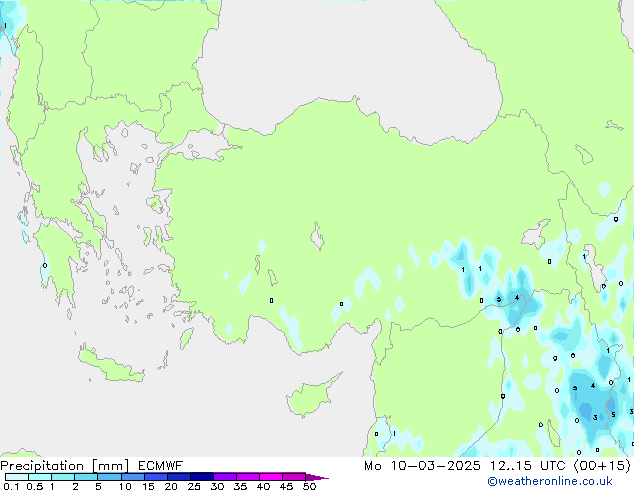Click the 0.5–1 mm legend swatch
The height and width of the screenshot is (490, 634).
[40, 477]
